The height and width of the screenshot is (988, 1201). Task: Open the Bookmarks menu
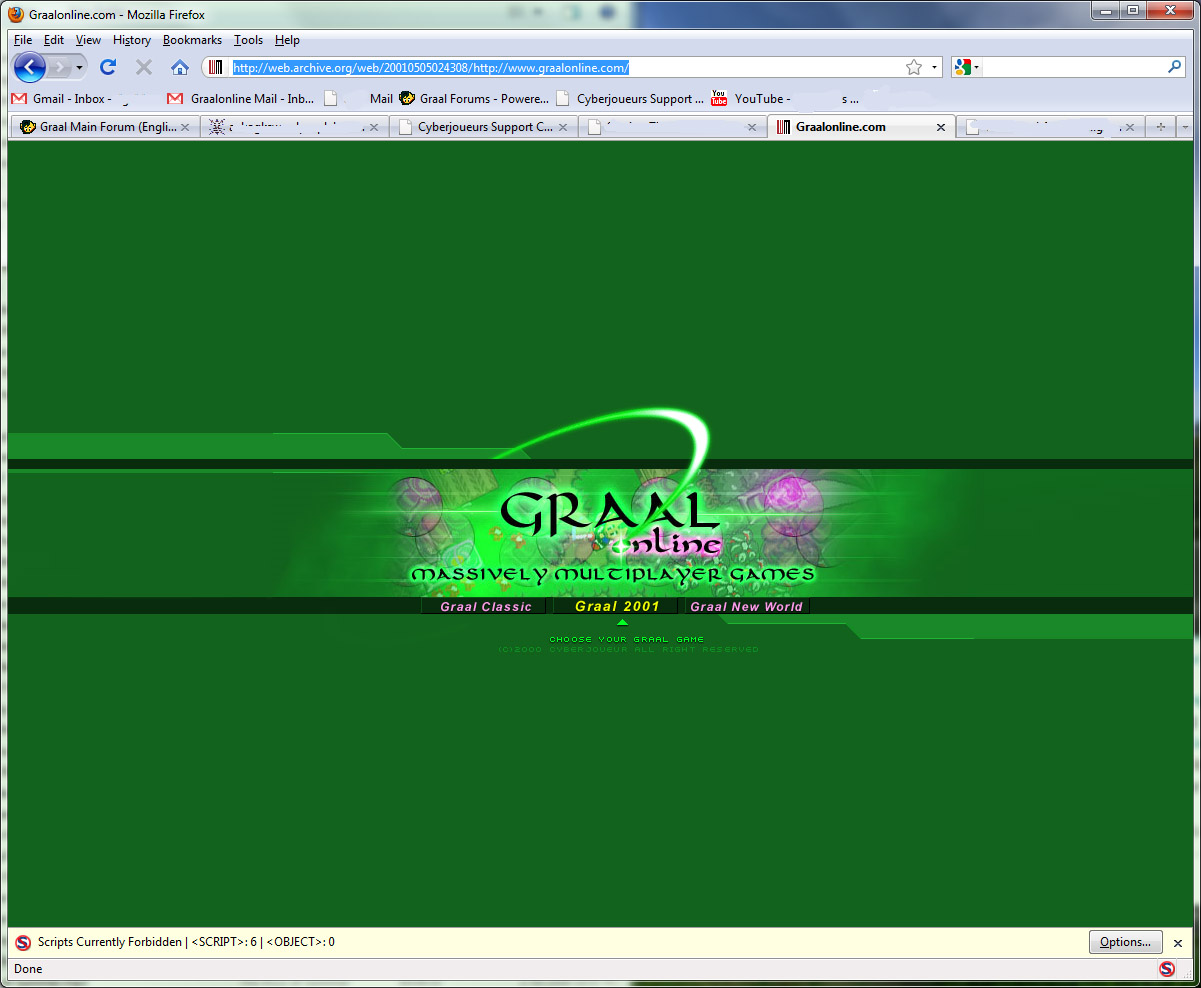pyautogui.click(x=192, y=40)
